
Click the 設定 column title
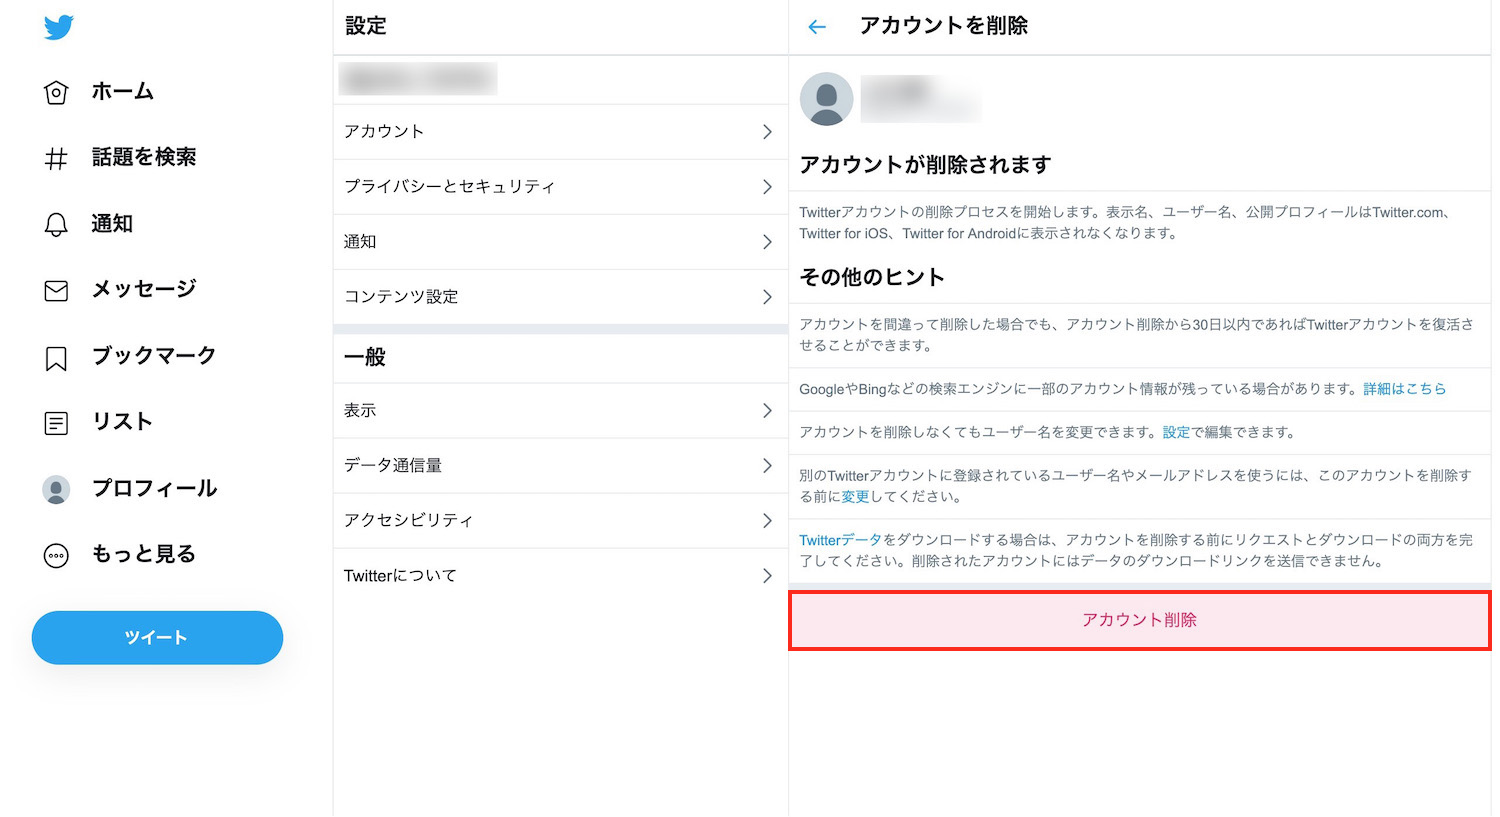(366, 26)
